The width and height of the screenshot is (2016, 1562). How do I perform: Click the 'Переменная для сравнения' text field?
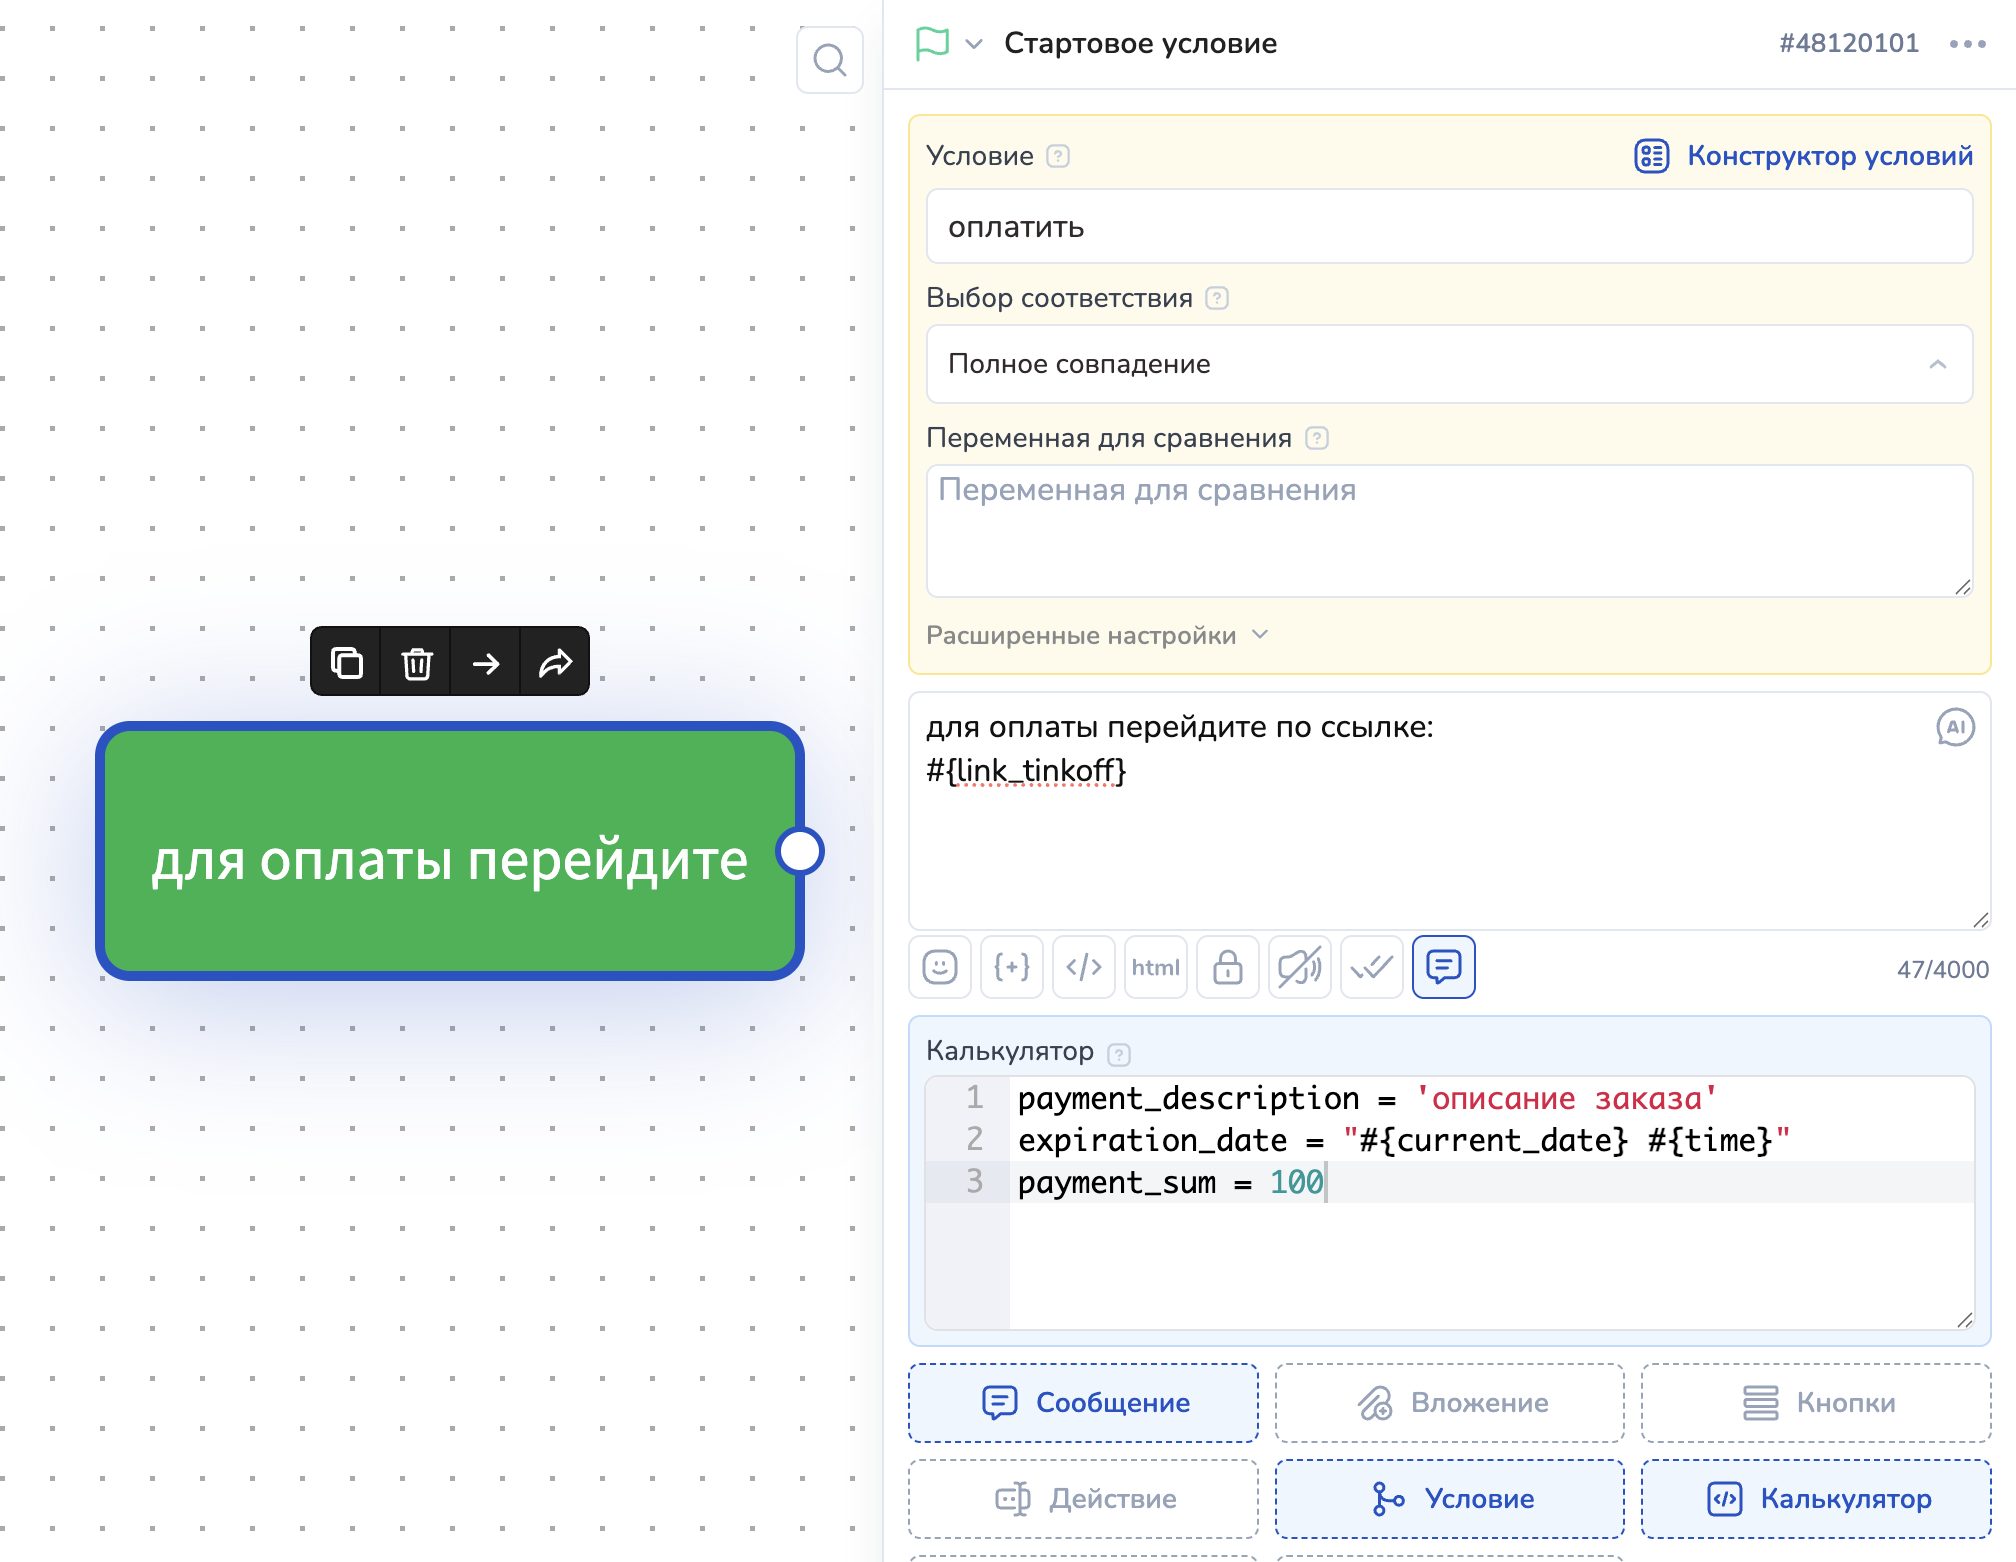tap(1449, 530)
